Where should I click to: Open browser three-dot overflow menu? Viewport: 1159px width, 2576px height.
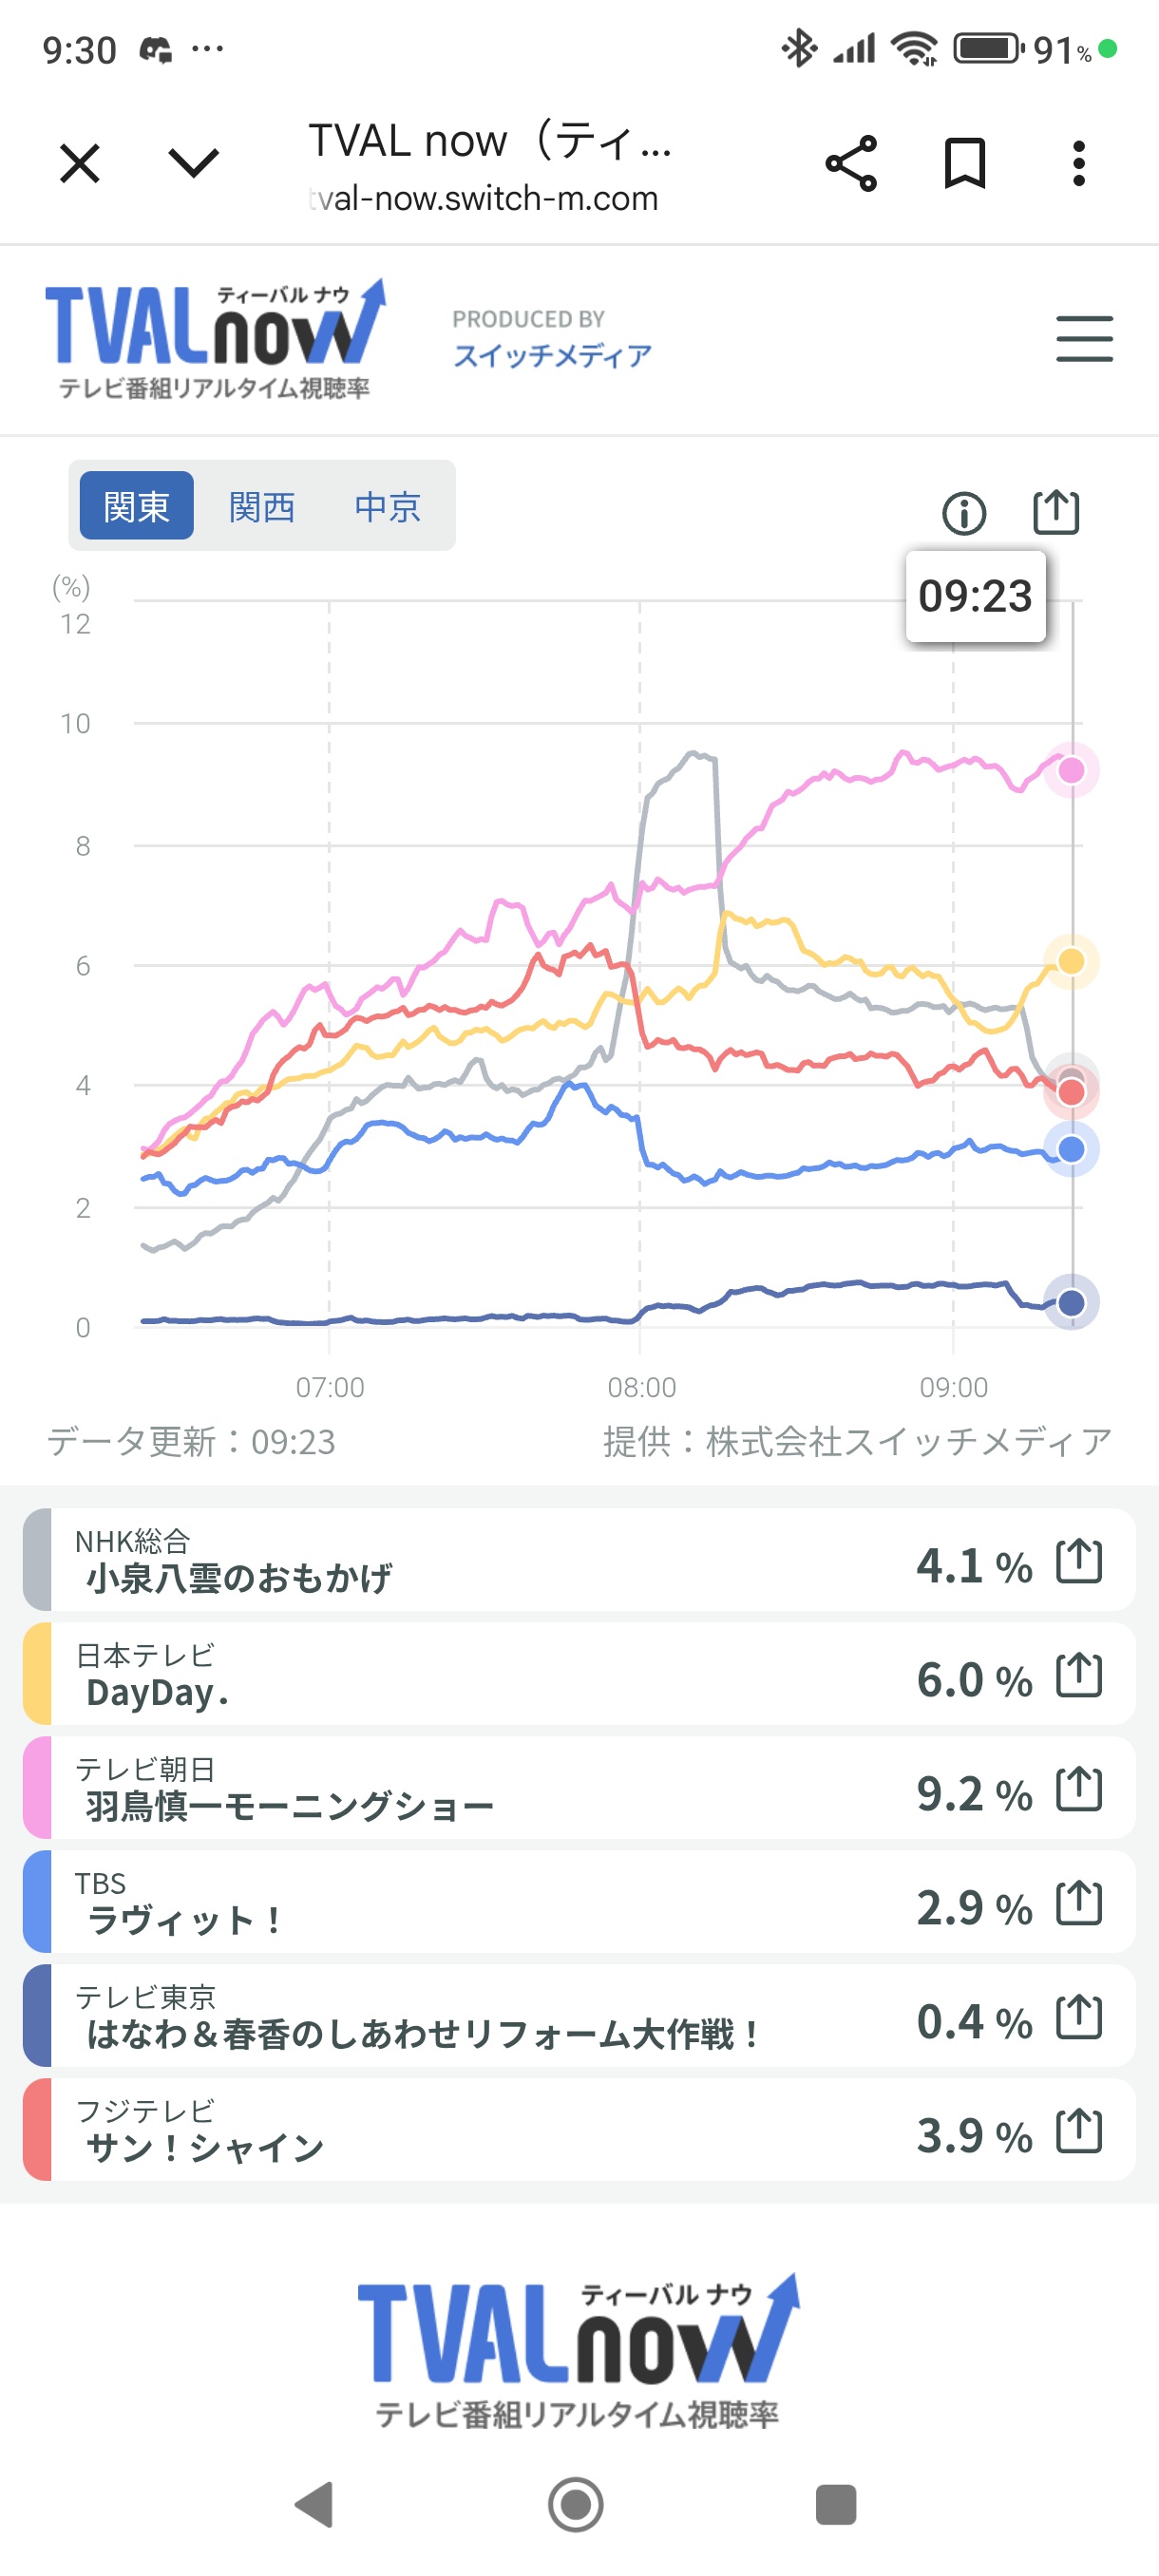pos(1078,164)
